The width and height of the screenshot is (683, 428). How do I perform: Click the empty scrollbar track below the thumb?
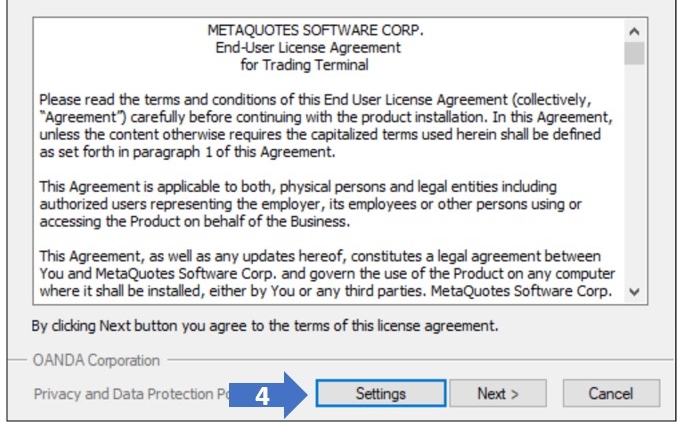pos(634,180)
